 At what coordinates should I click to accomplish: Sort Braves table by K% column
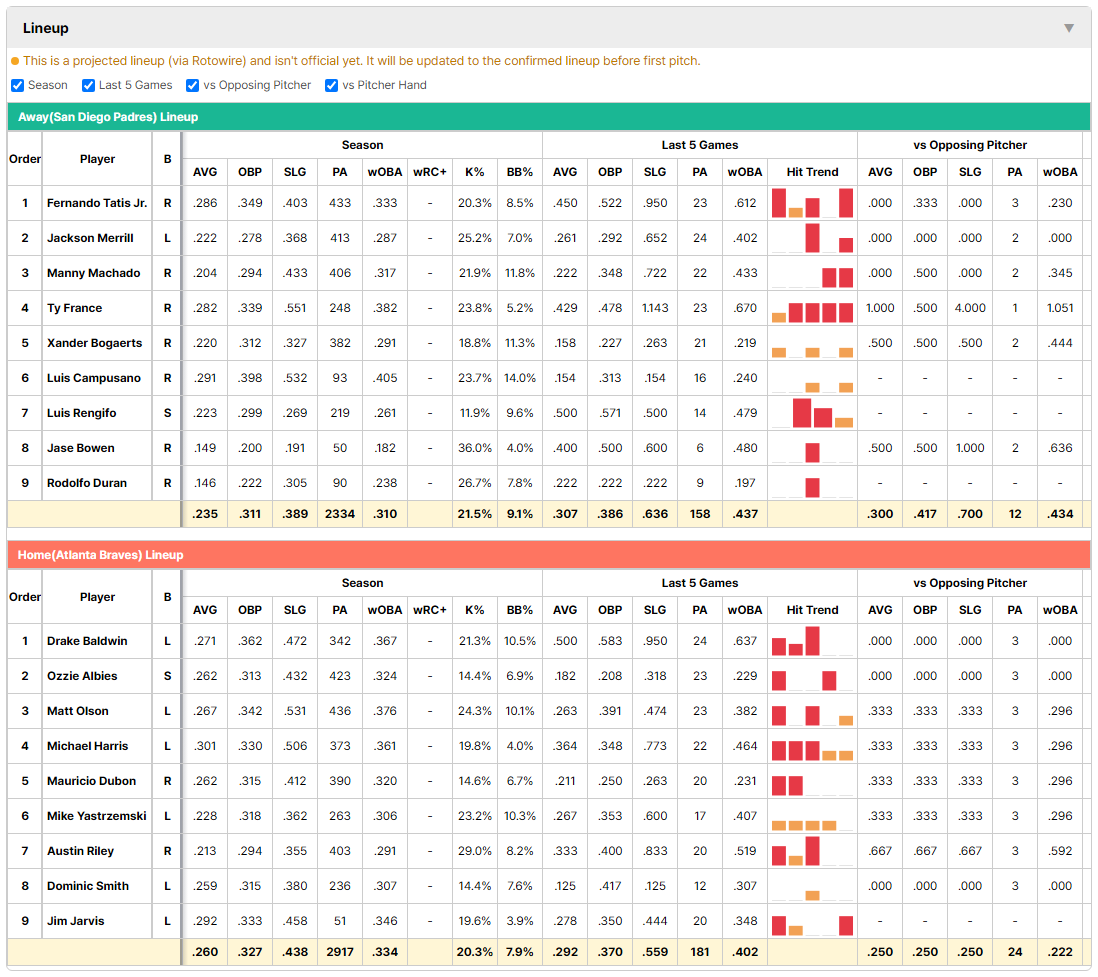[x=474, y=610]
